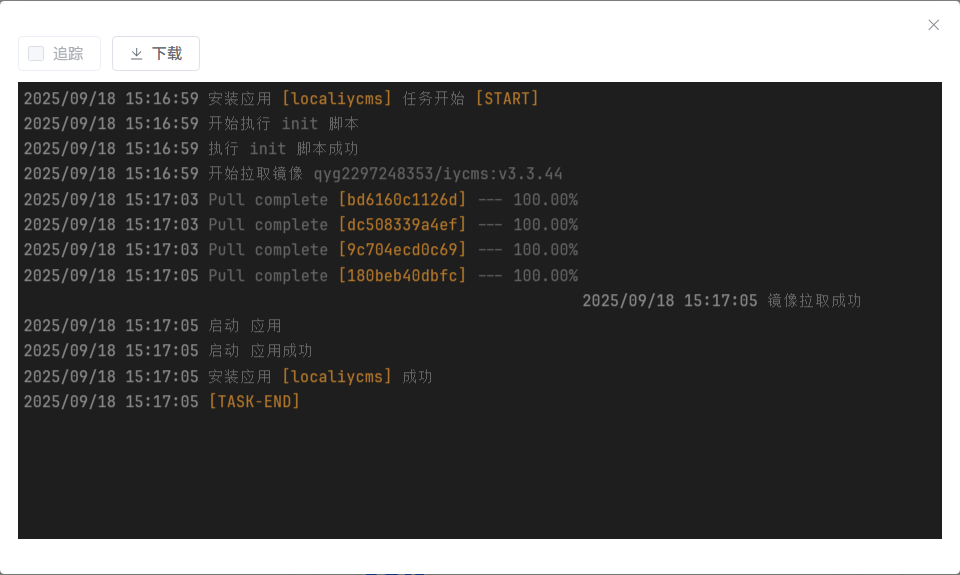
Task: Click layer hash 9c704ecd0c69
Action: (x=402, y=250)
